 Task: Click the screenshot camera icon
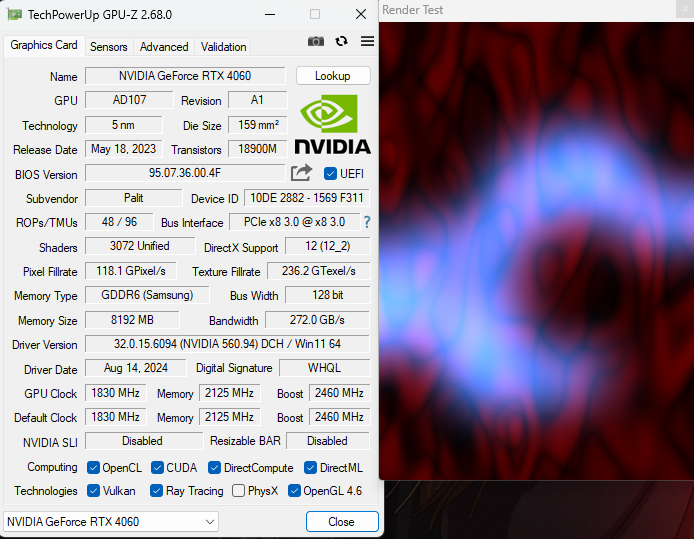pos(316,41)
